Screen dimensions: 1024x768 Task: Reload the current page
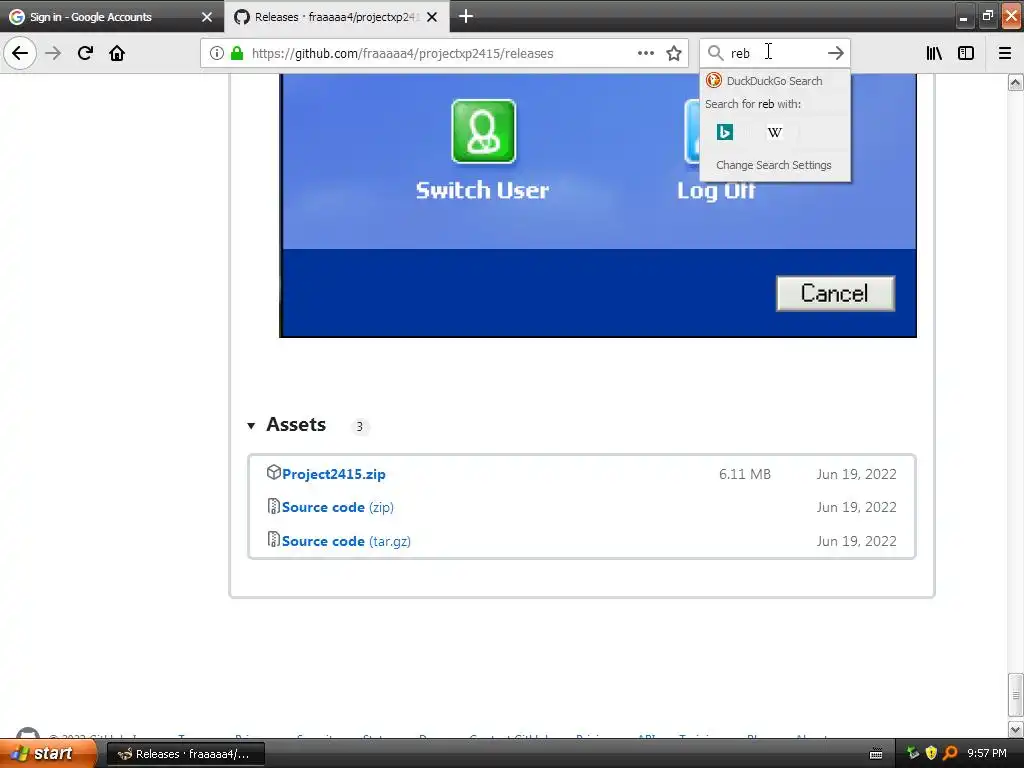pos(85,53)
